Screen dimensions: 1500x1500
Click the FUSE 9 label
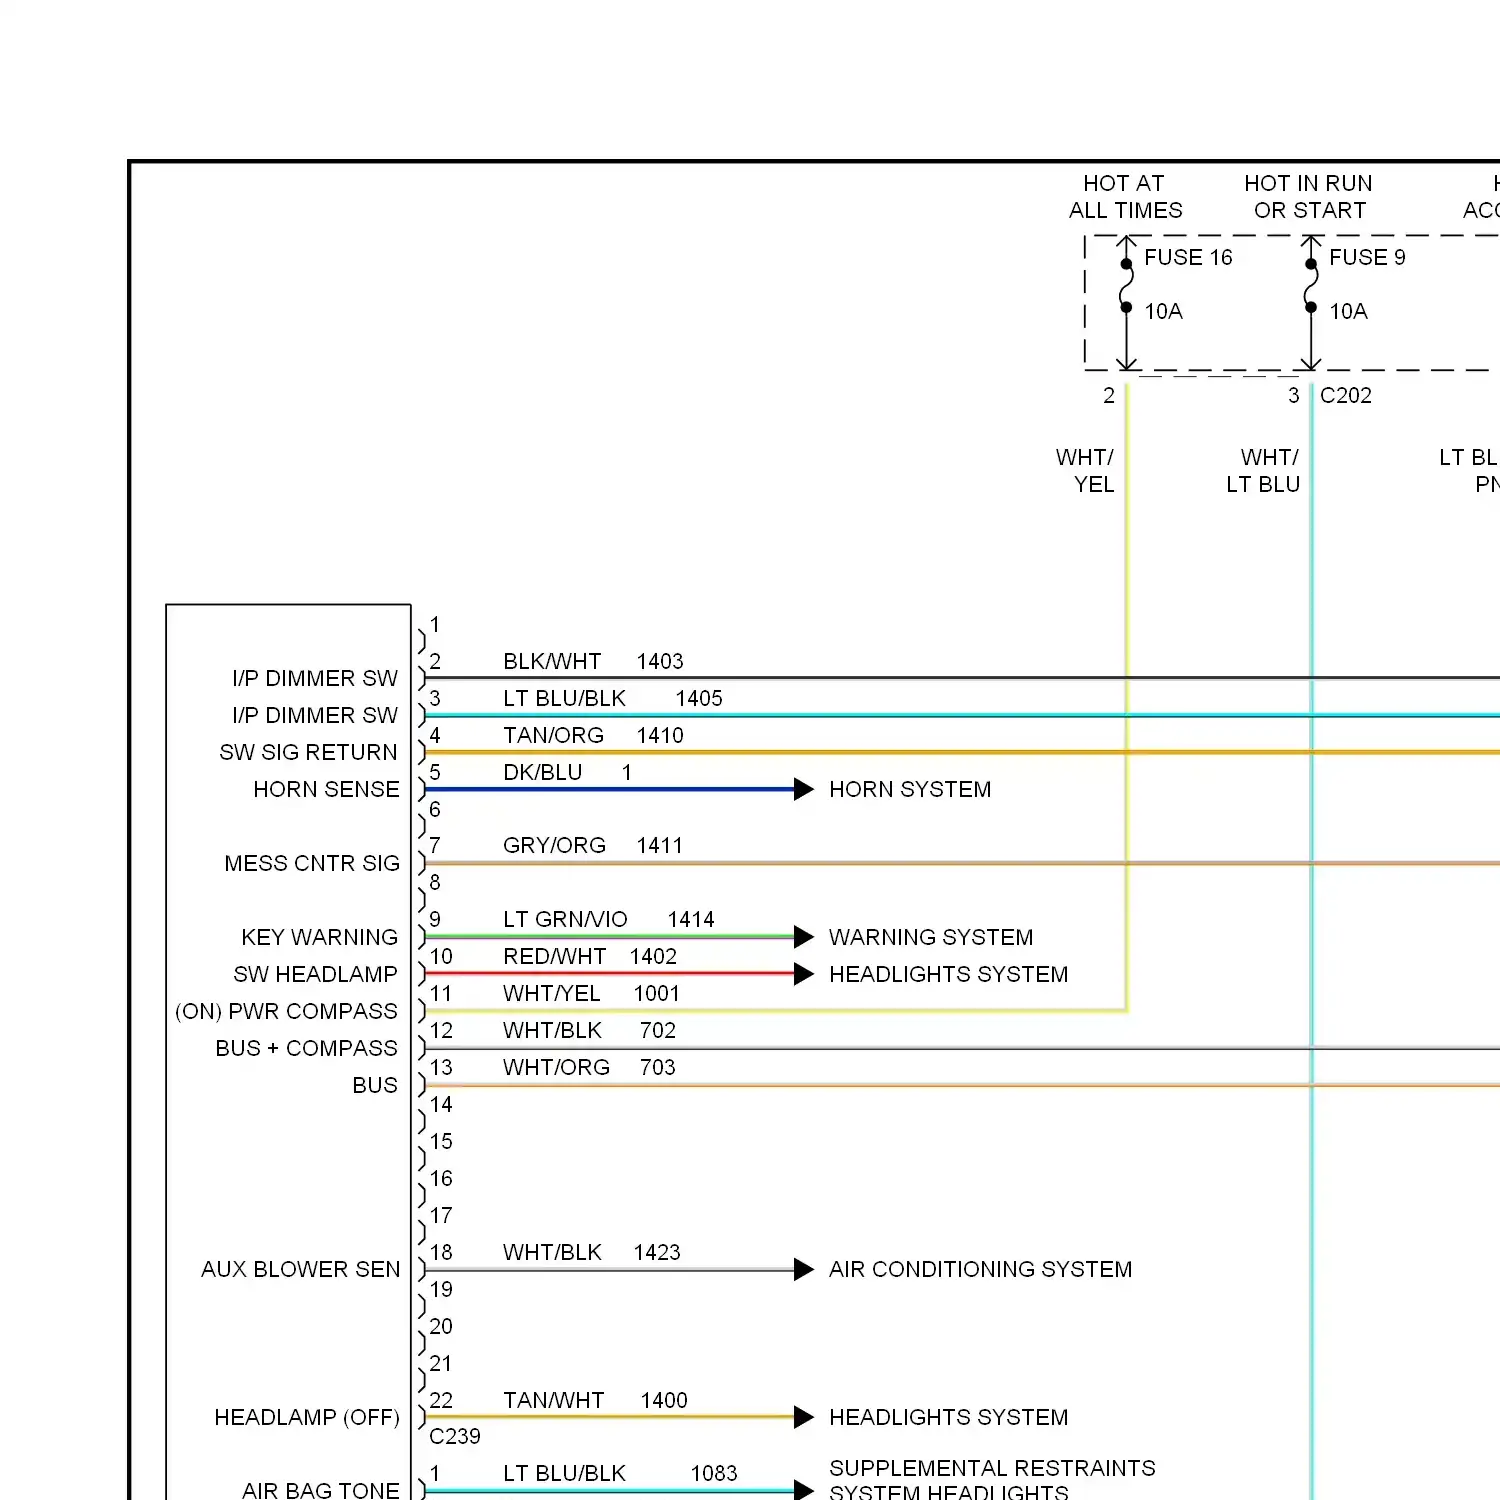pos(1367,258)
